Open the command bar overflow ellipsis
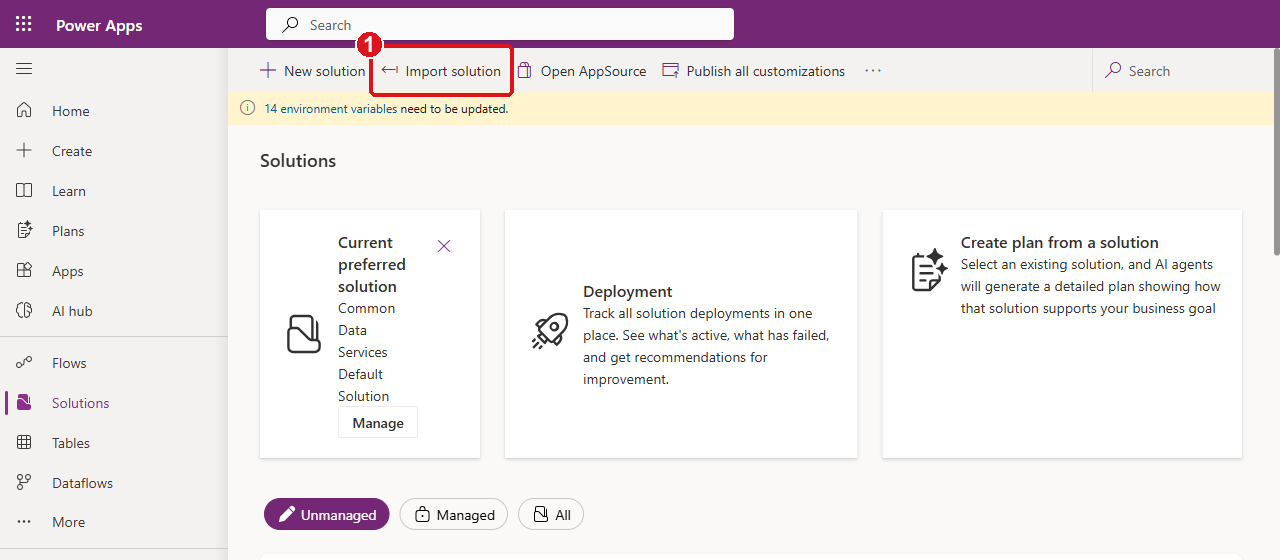 click(x=873, y=71)
